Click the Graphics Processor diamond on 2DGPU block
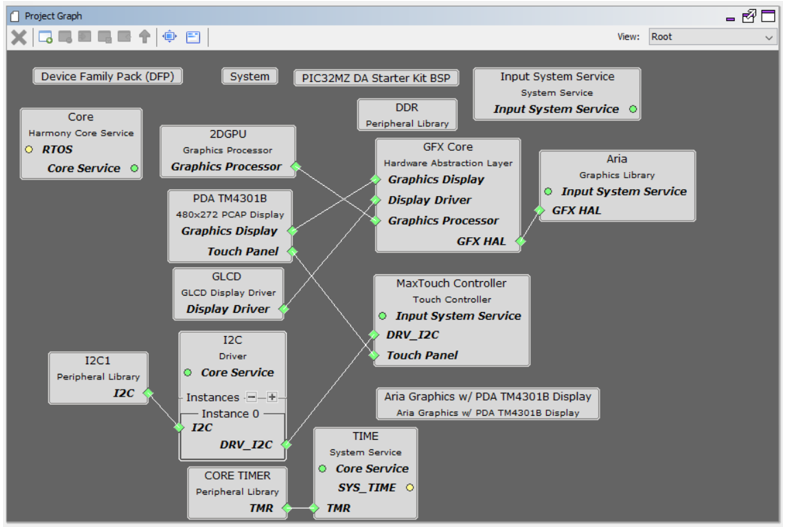Screen dimensions: 785x529 [x=296, y=167]
